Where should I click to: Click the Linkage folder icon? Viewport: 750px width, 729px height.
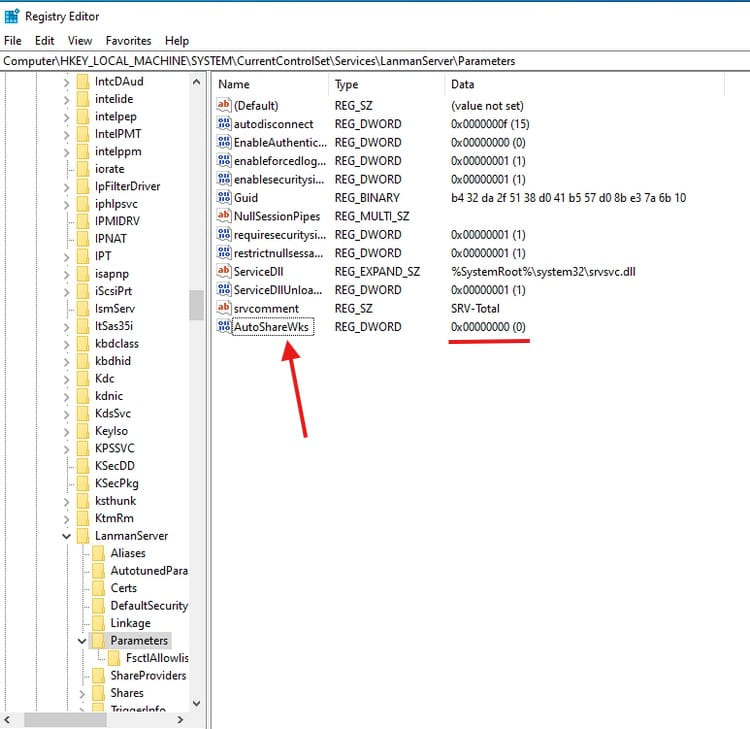pyautogui.click(x=99, y=623)
